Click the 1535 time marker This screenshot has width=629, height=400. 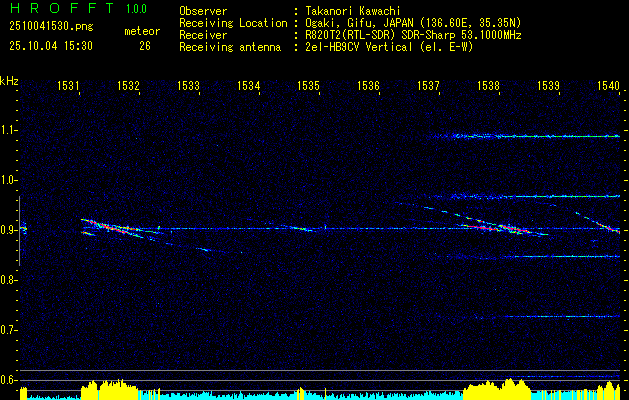pos(308,85)
